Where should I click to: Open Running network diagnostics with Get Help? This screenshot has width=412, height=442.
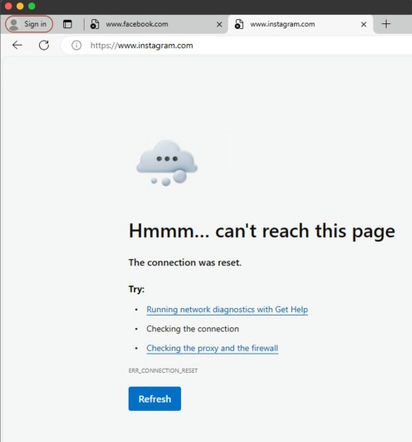click(x=227, y=309)
